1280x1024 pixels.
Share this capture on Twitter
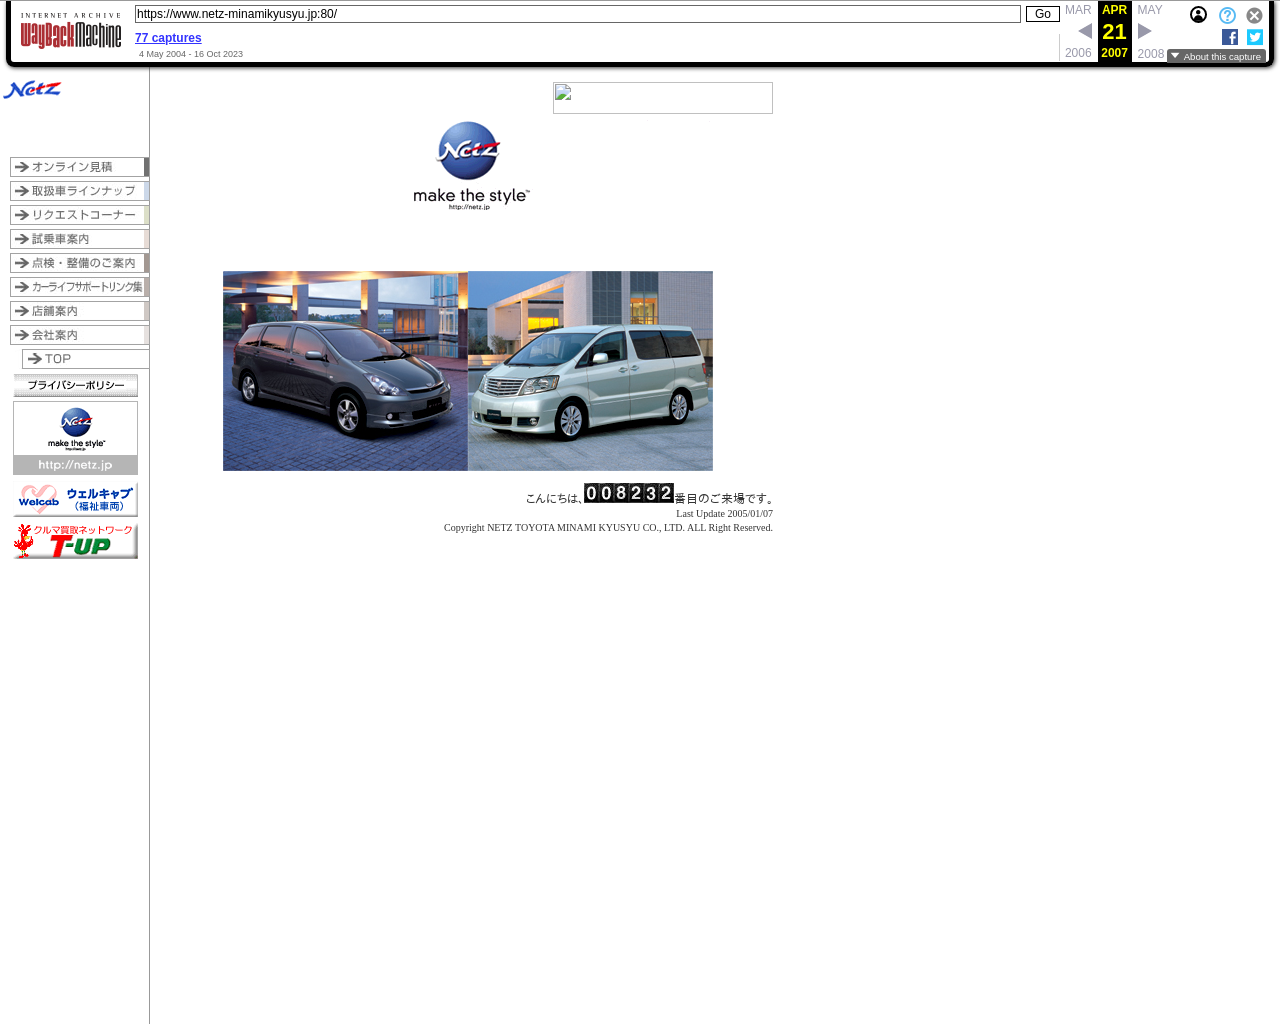(1255, 37)
